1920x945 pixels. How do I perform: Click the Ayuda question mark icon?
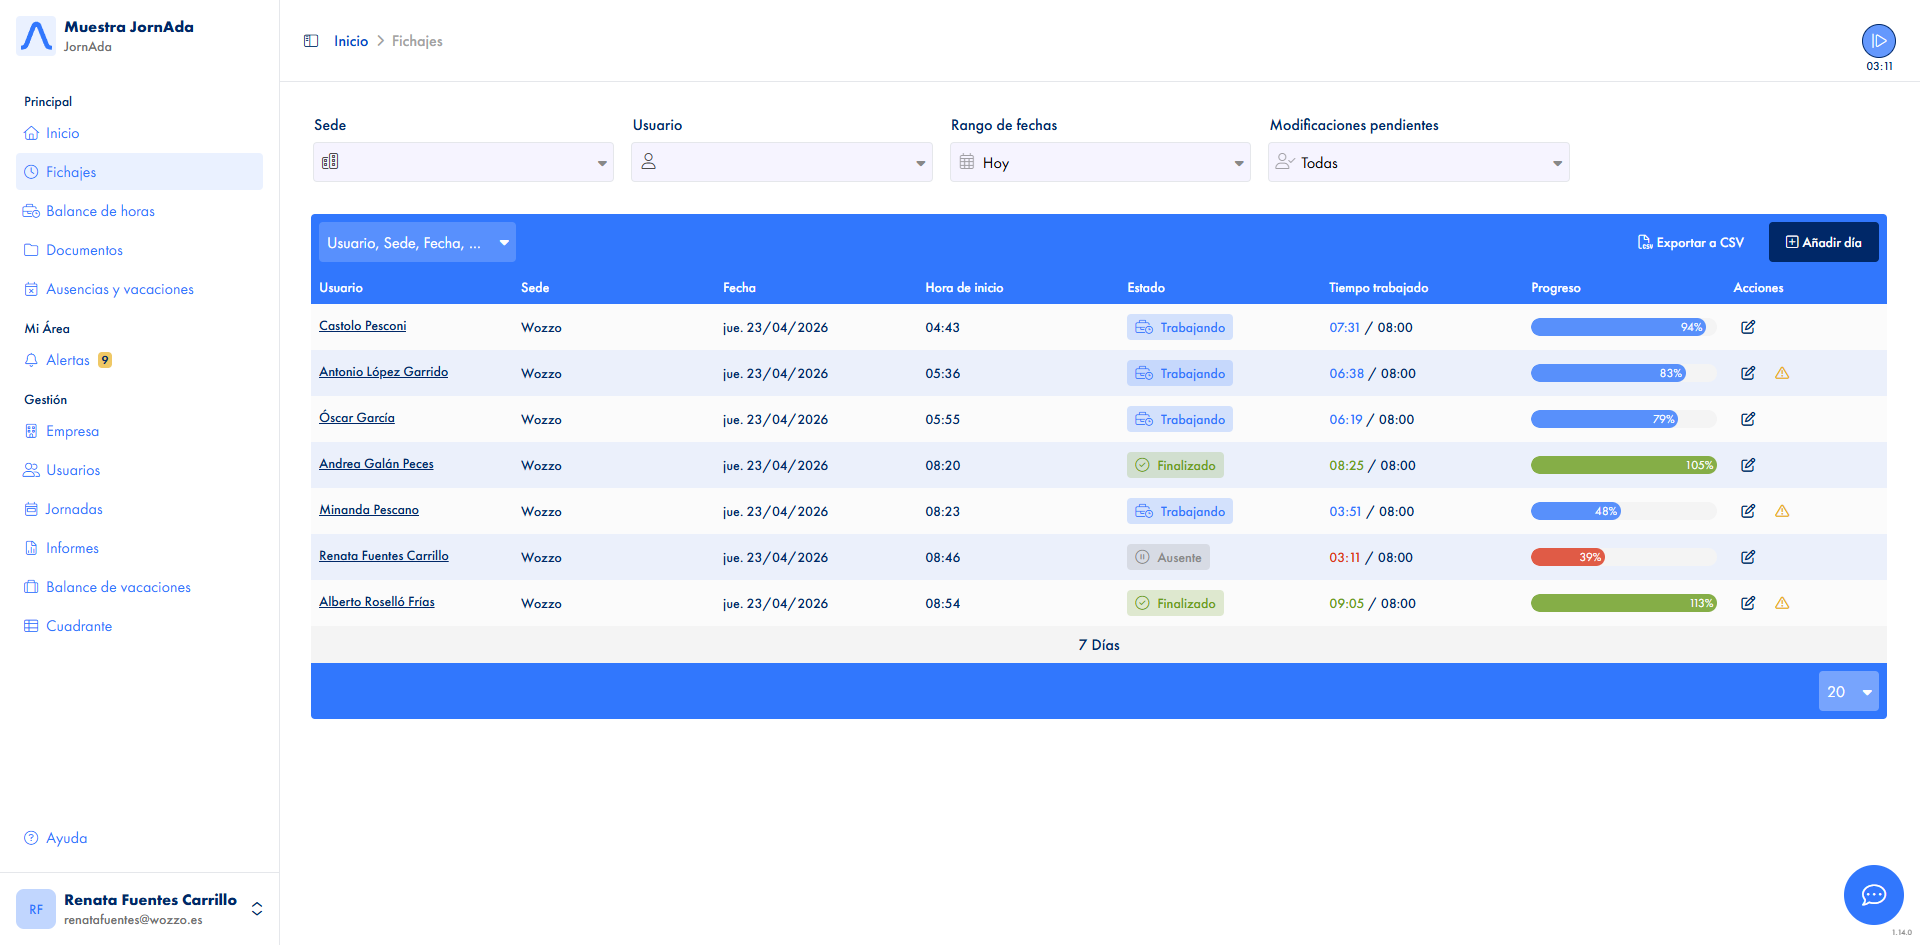click(x=29, y=837)
